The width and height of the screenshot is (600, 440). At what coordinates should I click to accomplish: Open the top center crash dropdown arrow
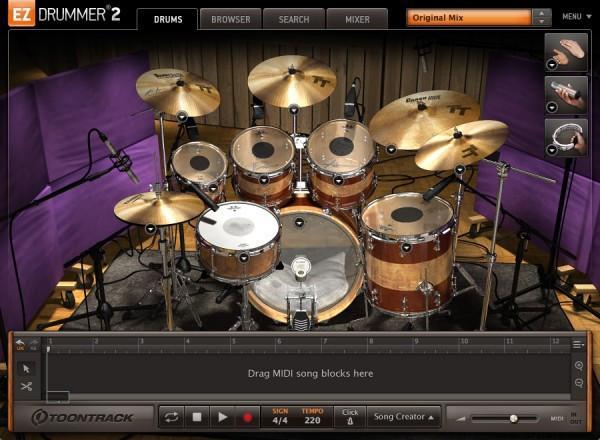pyautogui.click(x=293, y=110)
